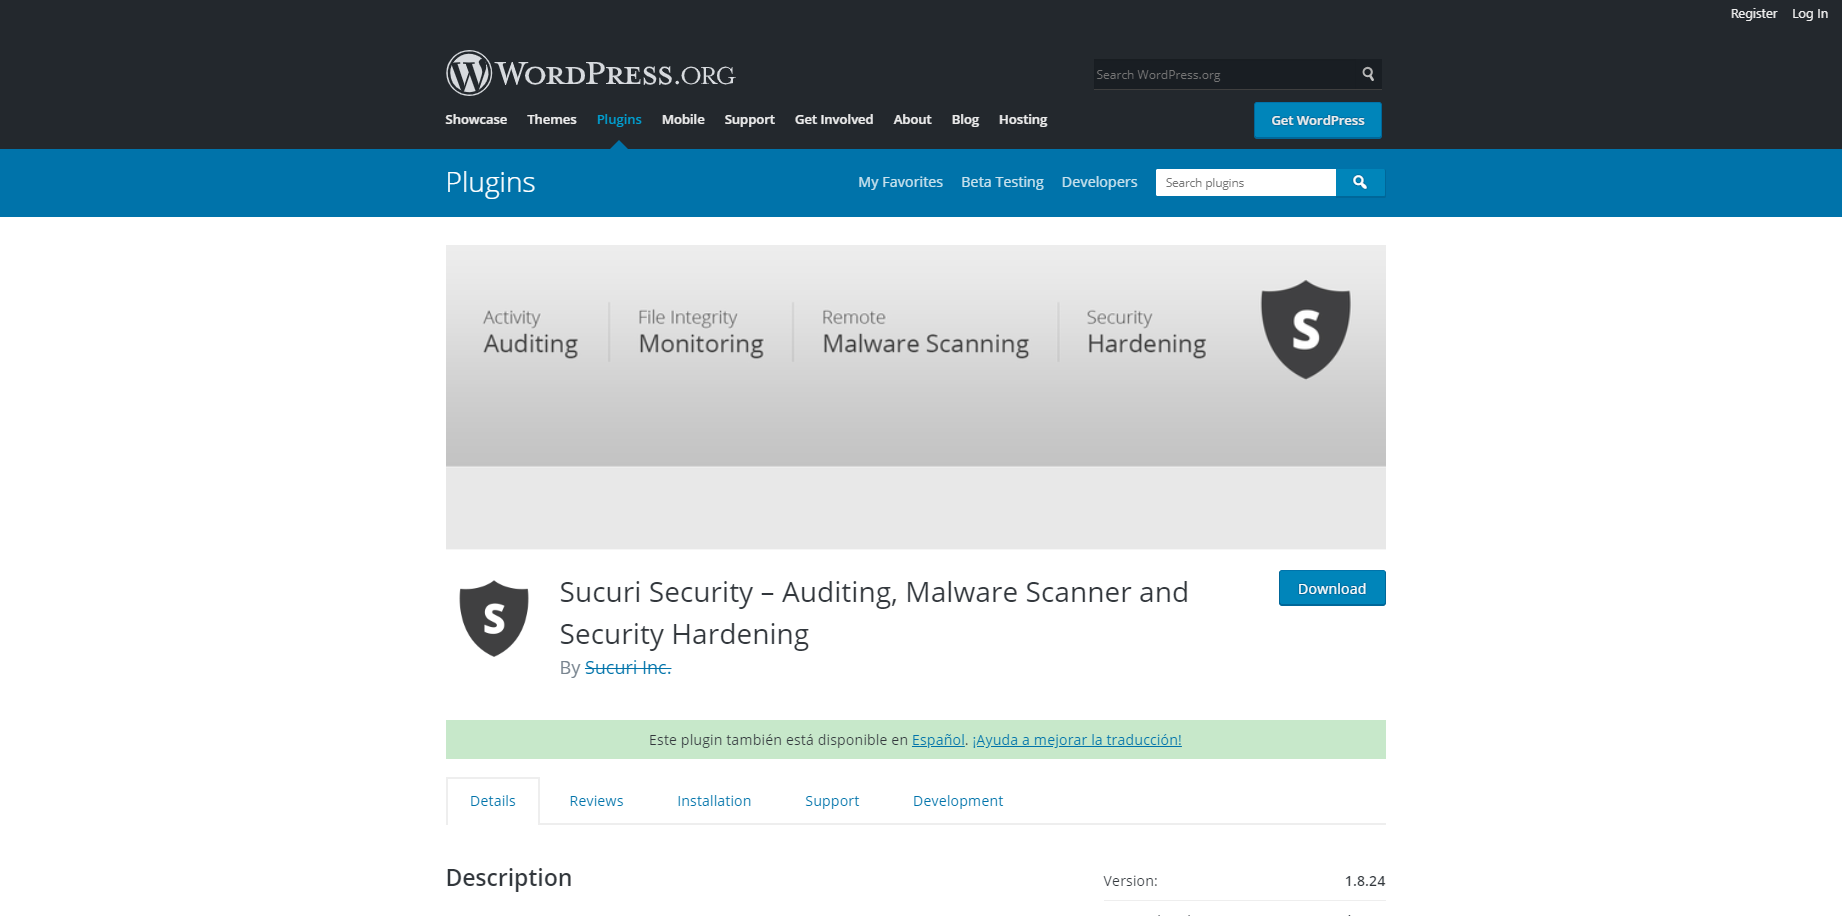Click the Description heading
1842x916 pixels.
point(509,877)
